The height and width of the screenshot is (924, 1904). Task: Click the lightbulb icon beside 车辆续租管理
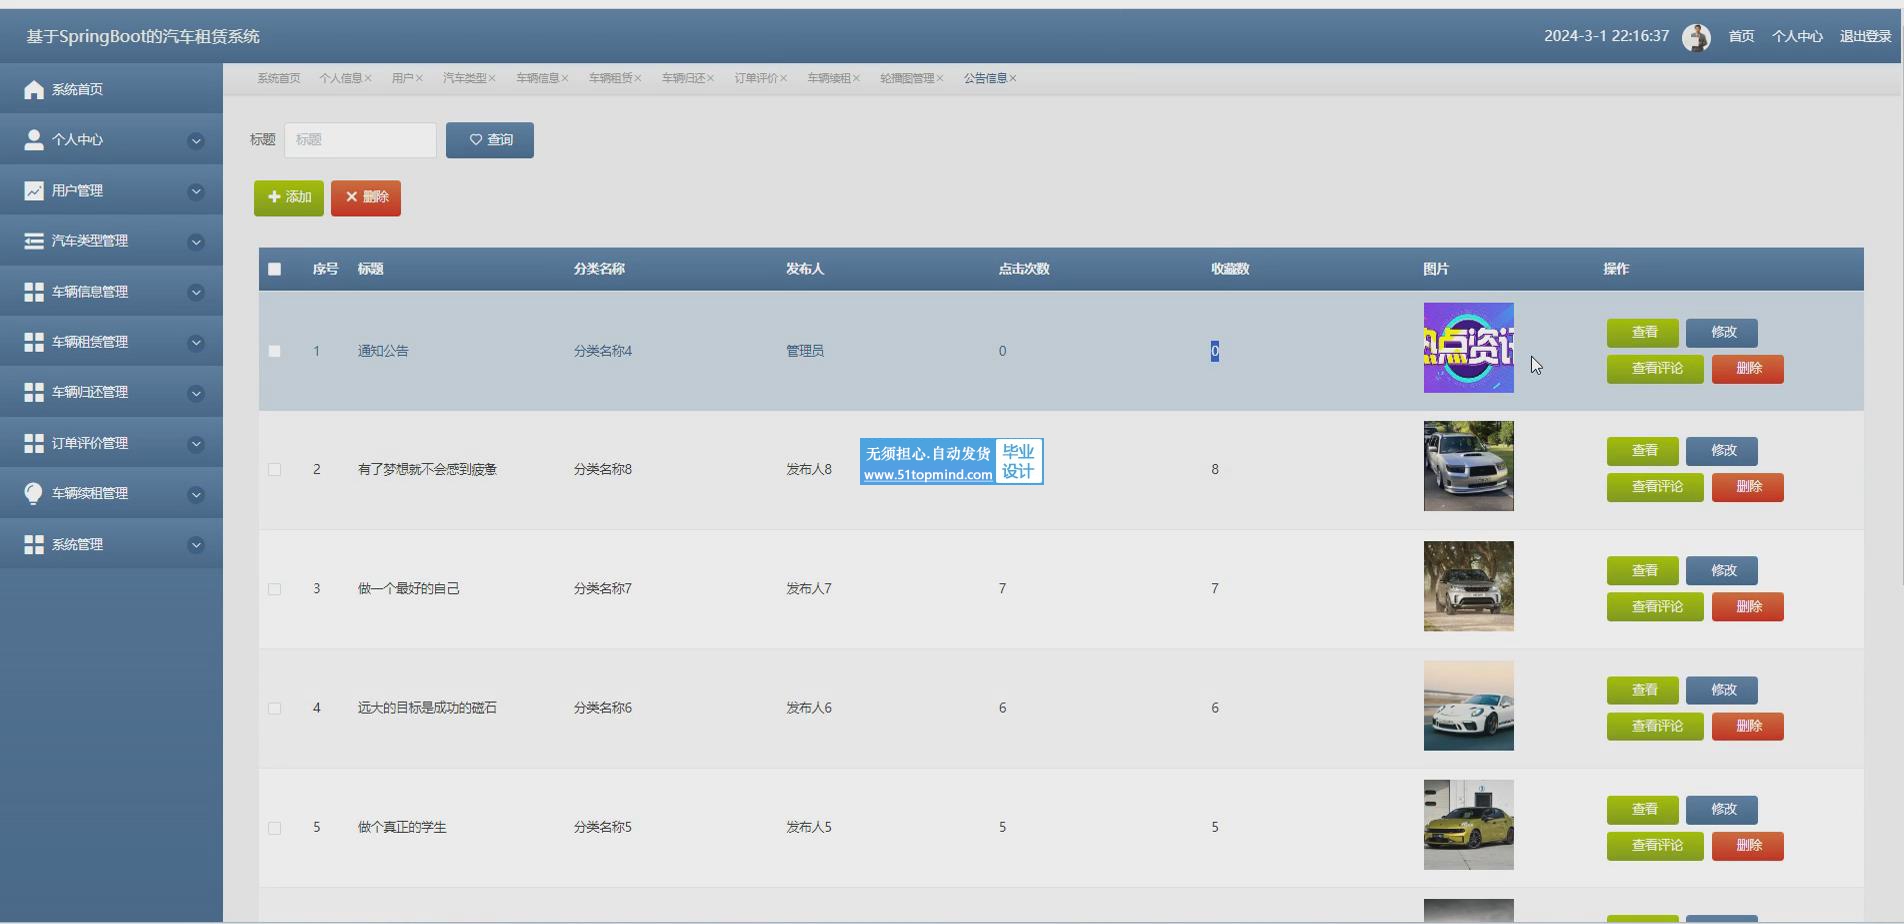(34, 493)
